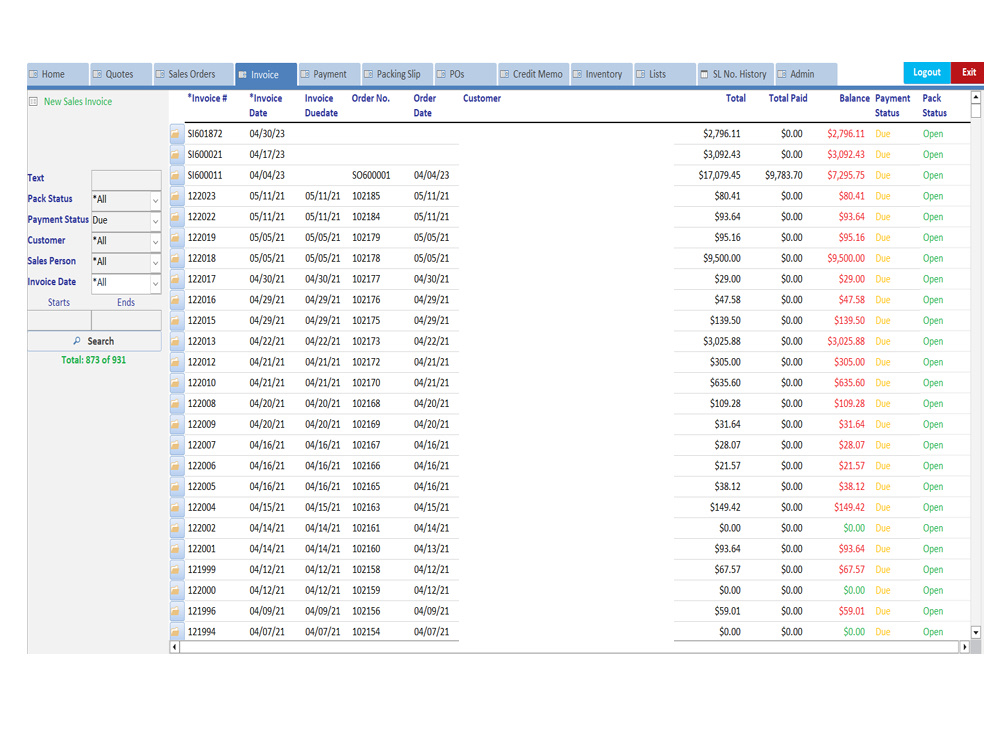Create a New Sales Invoice
The height and width of the screenshot is (750, 1000).
tap(78, 101)
